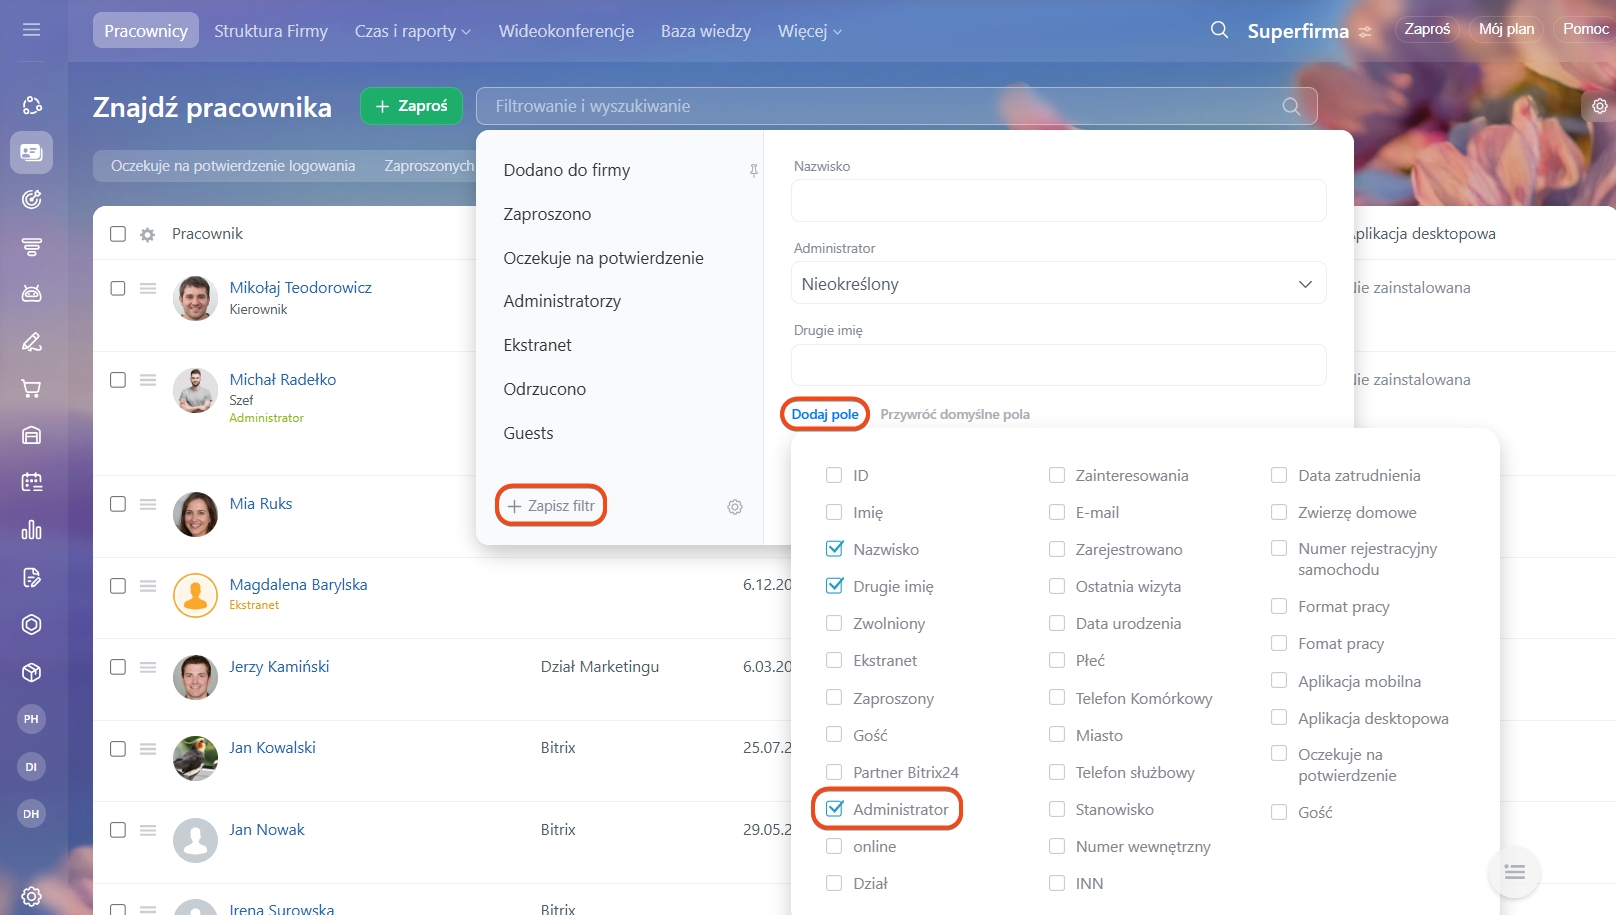Image resolution: width=1616 pixels, height=915 pixels.
Task: Uncheck the Drugie imię field checkbox
Action: [x=834, y=586]
